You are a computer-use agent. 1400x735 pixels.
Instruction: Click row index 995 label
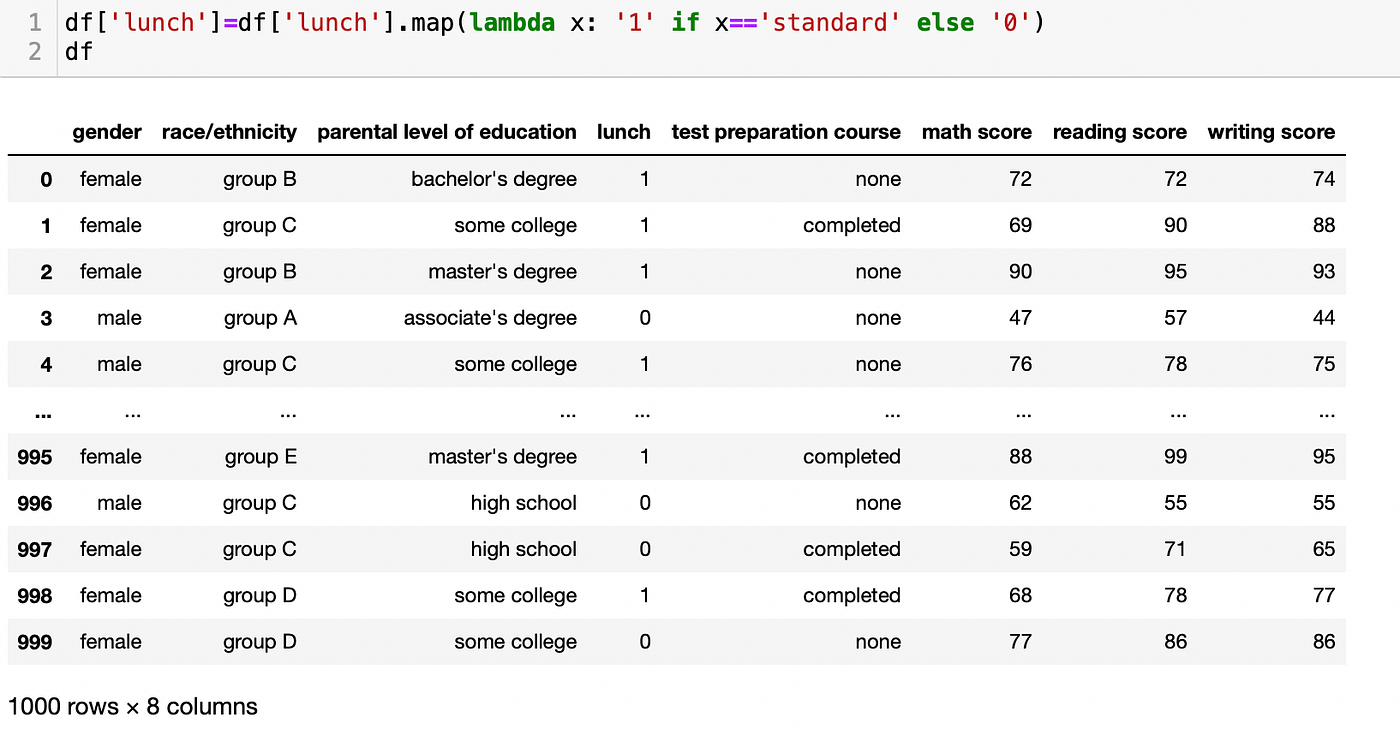(x=35, y=457)
